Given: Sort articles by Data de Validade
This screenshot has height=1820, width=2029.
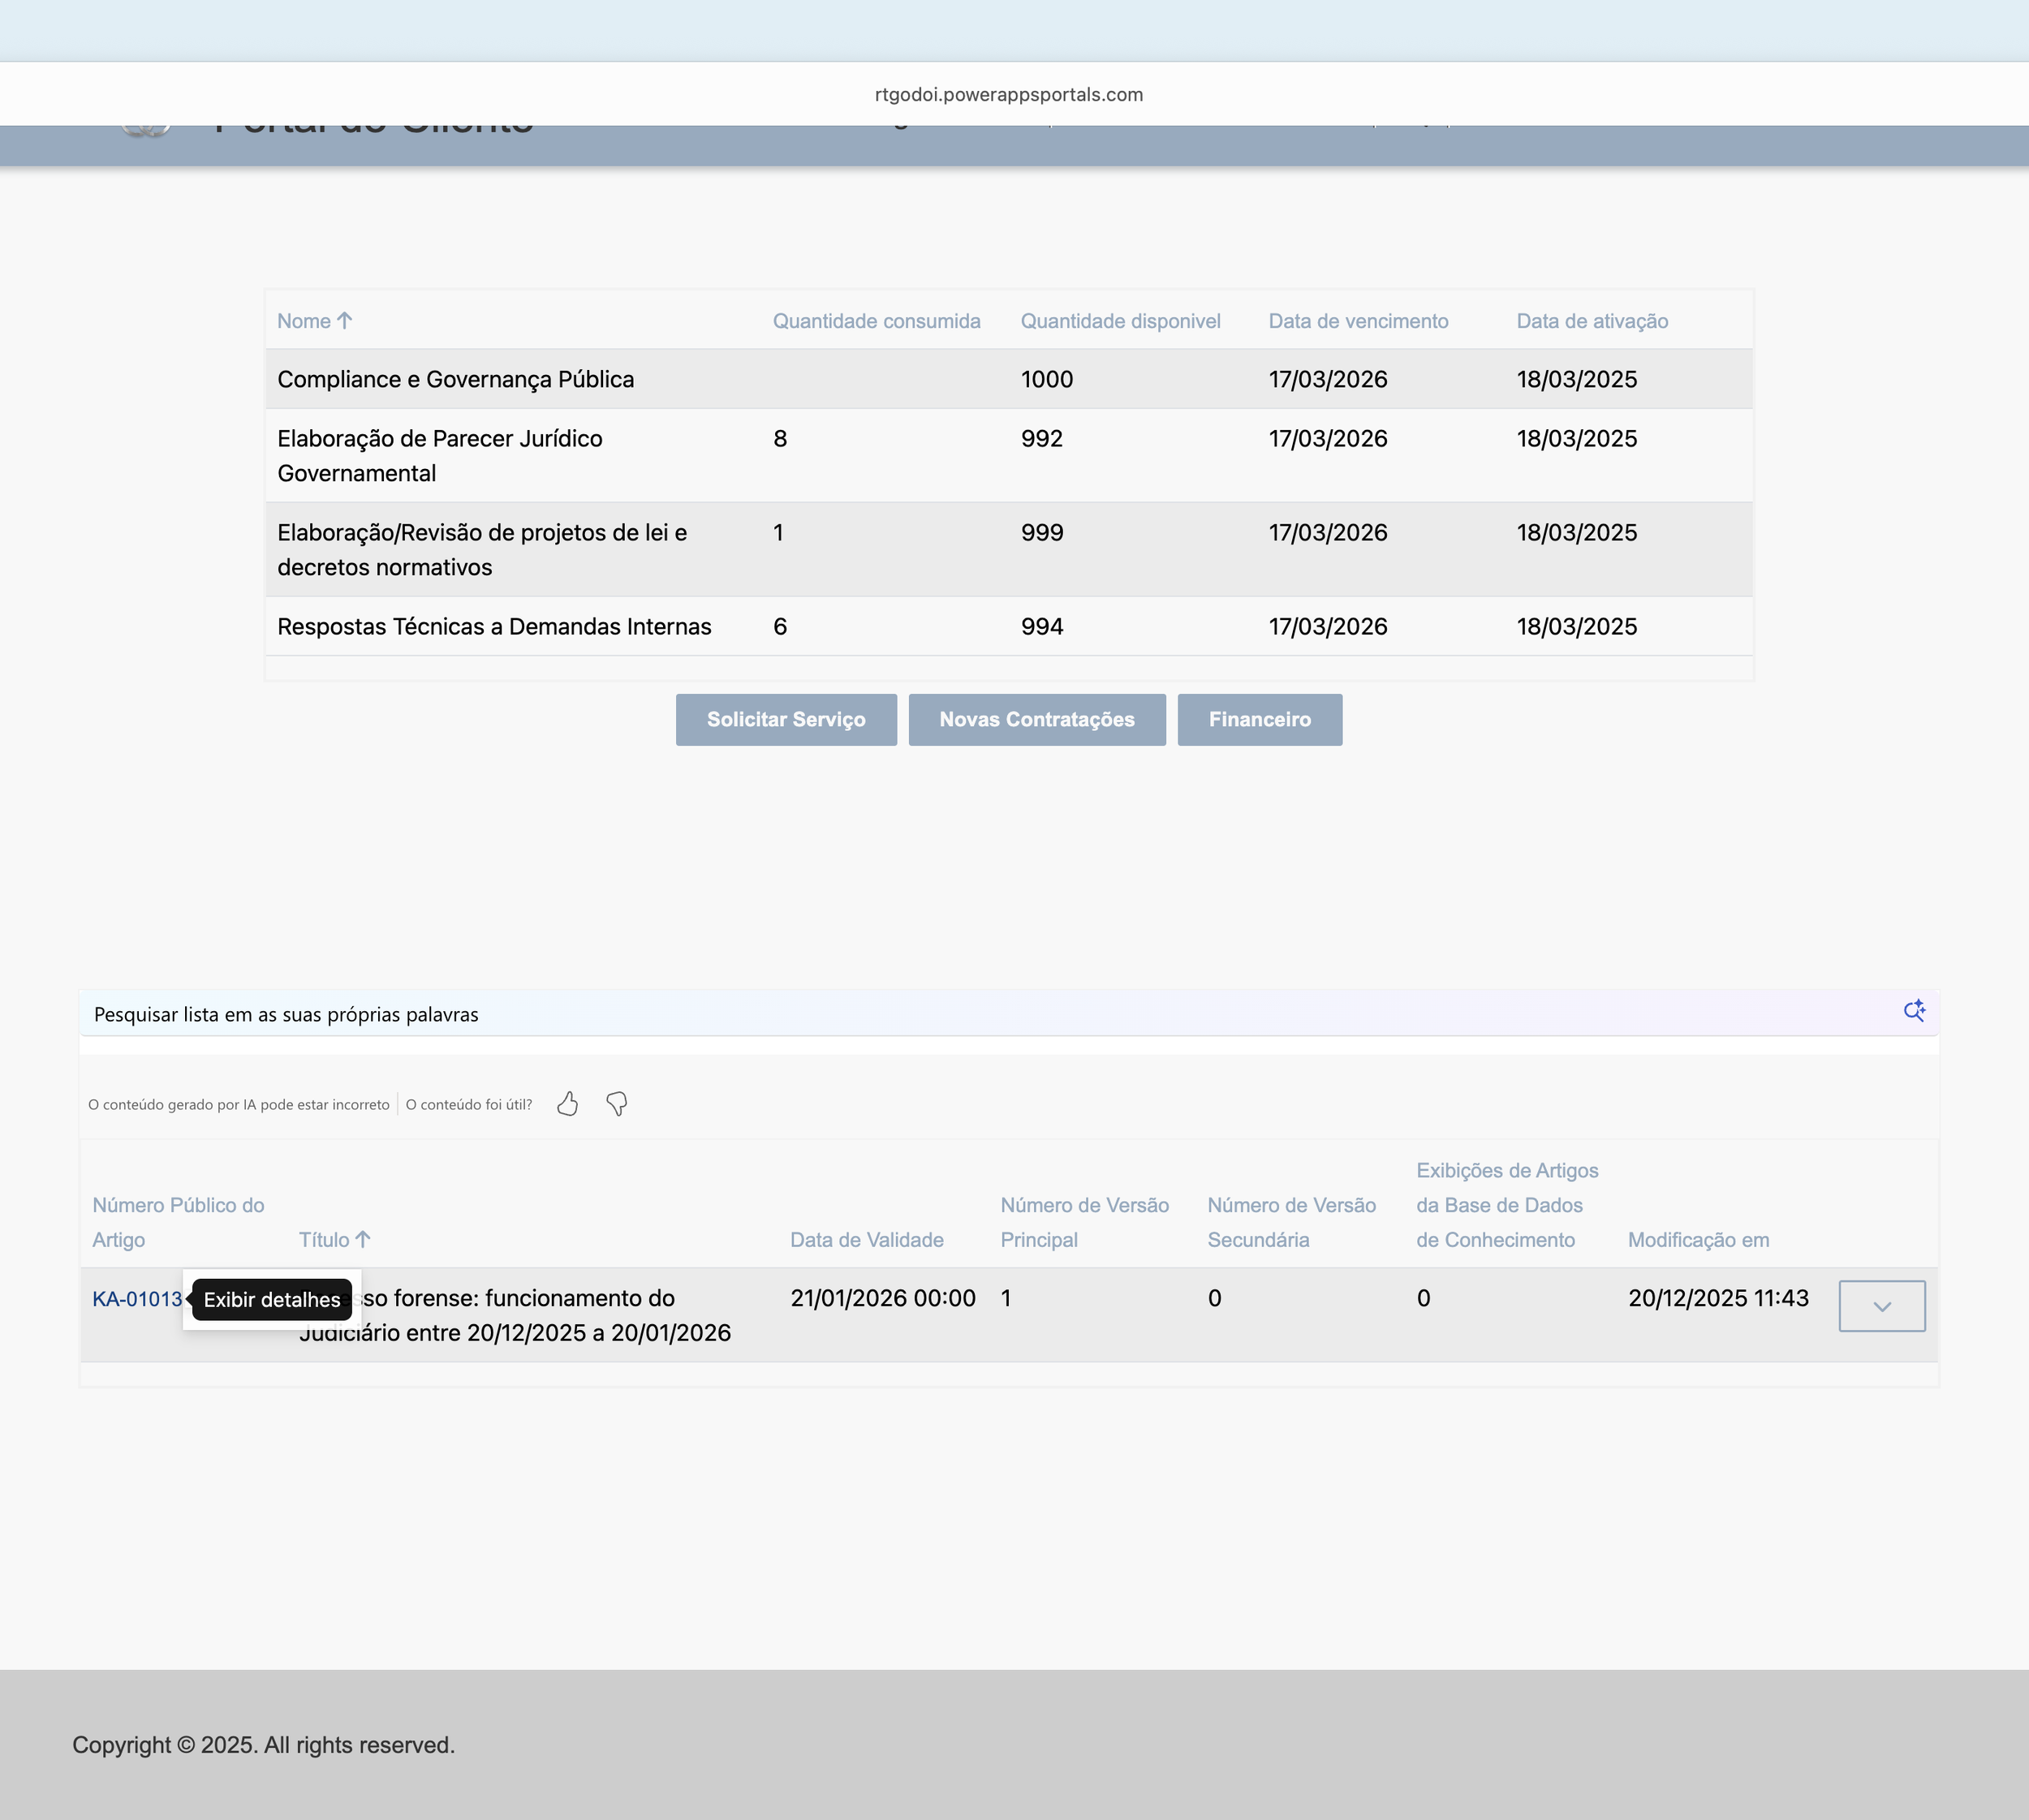Looking at the screenshot, I should [866, 1240].
